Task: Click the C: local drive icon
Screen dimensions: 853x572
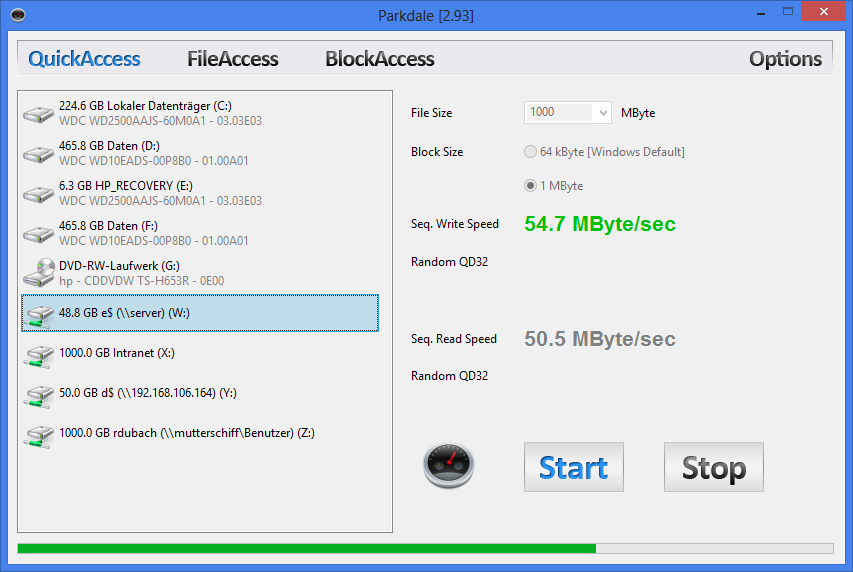Action: pos(38,114)
